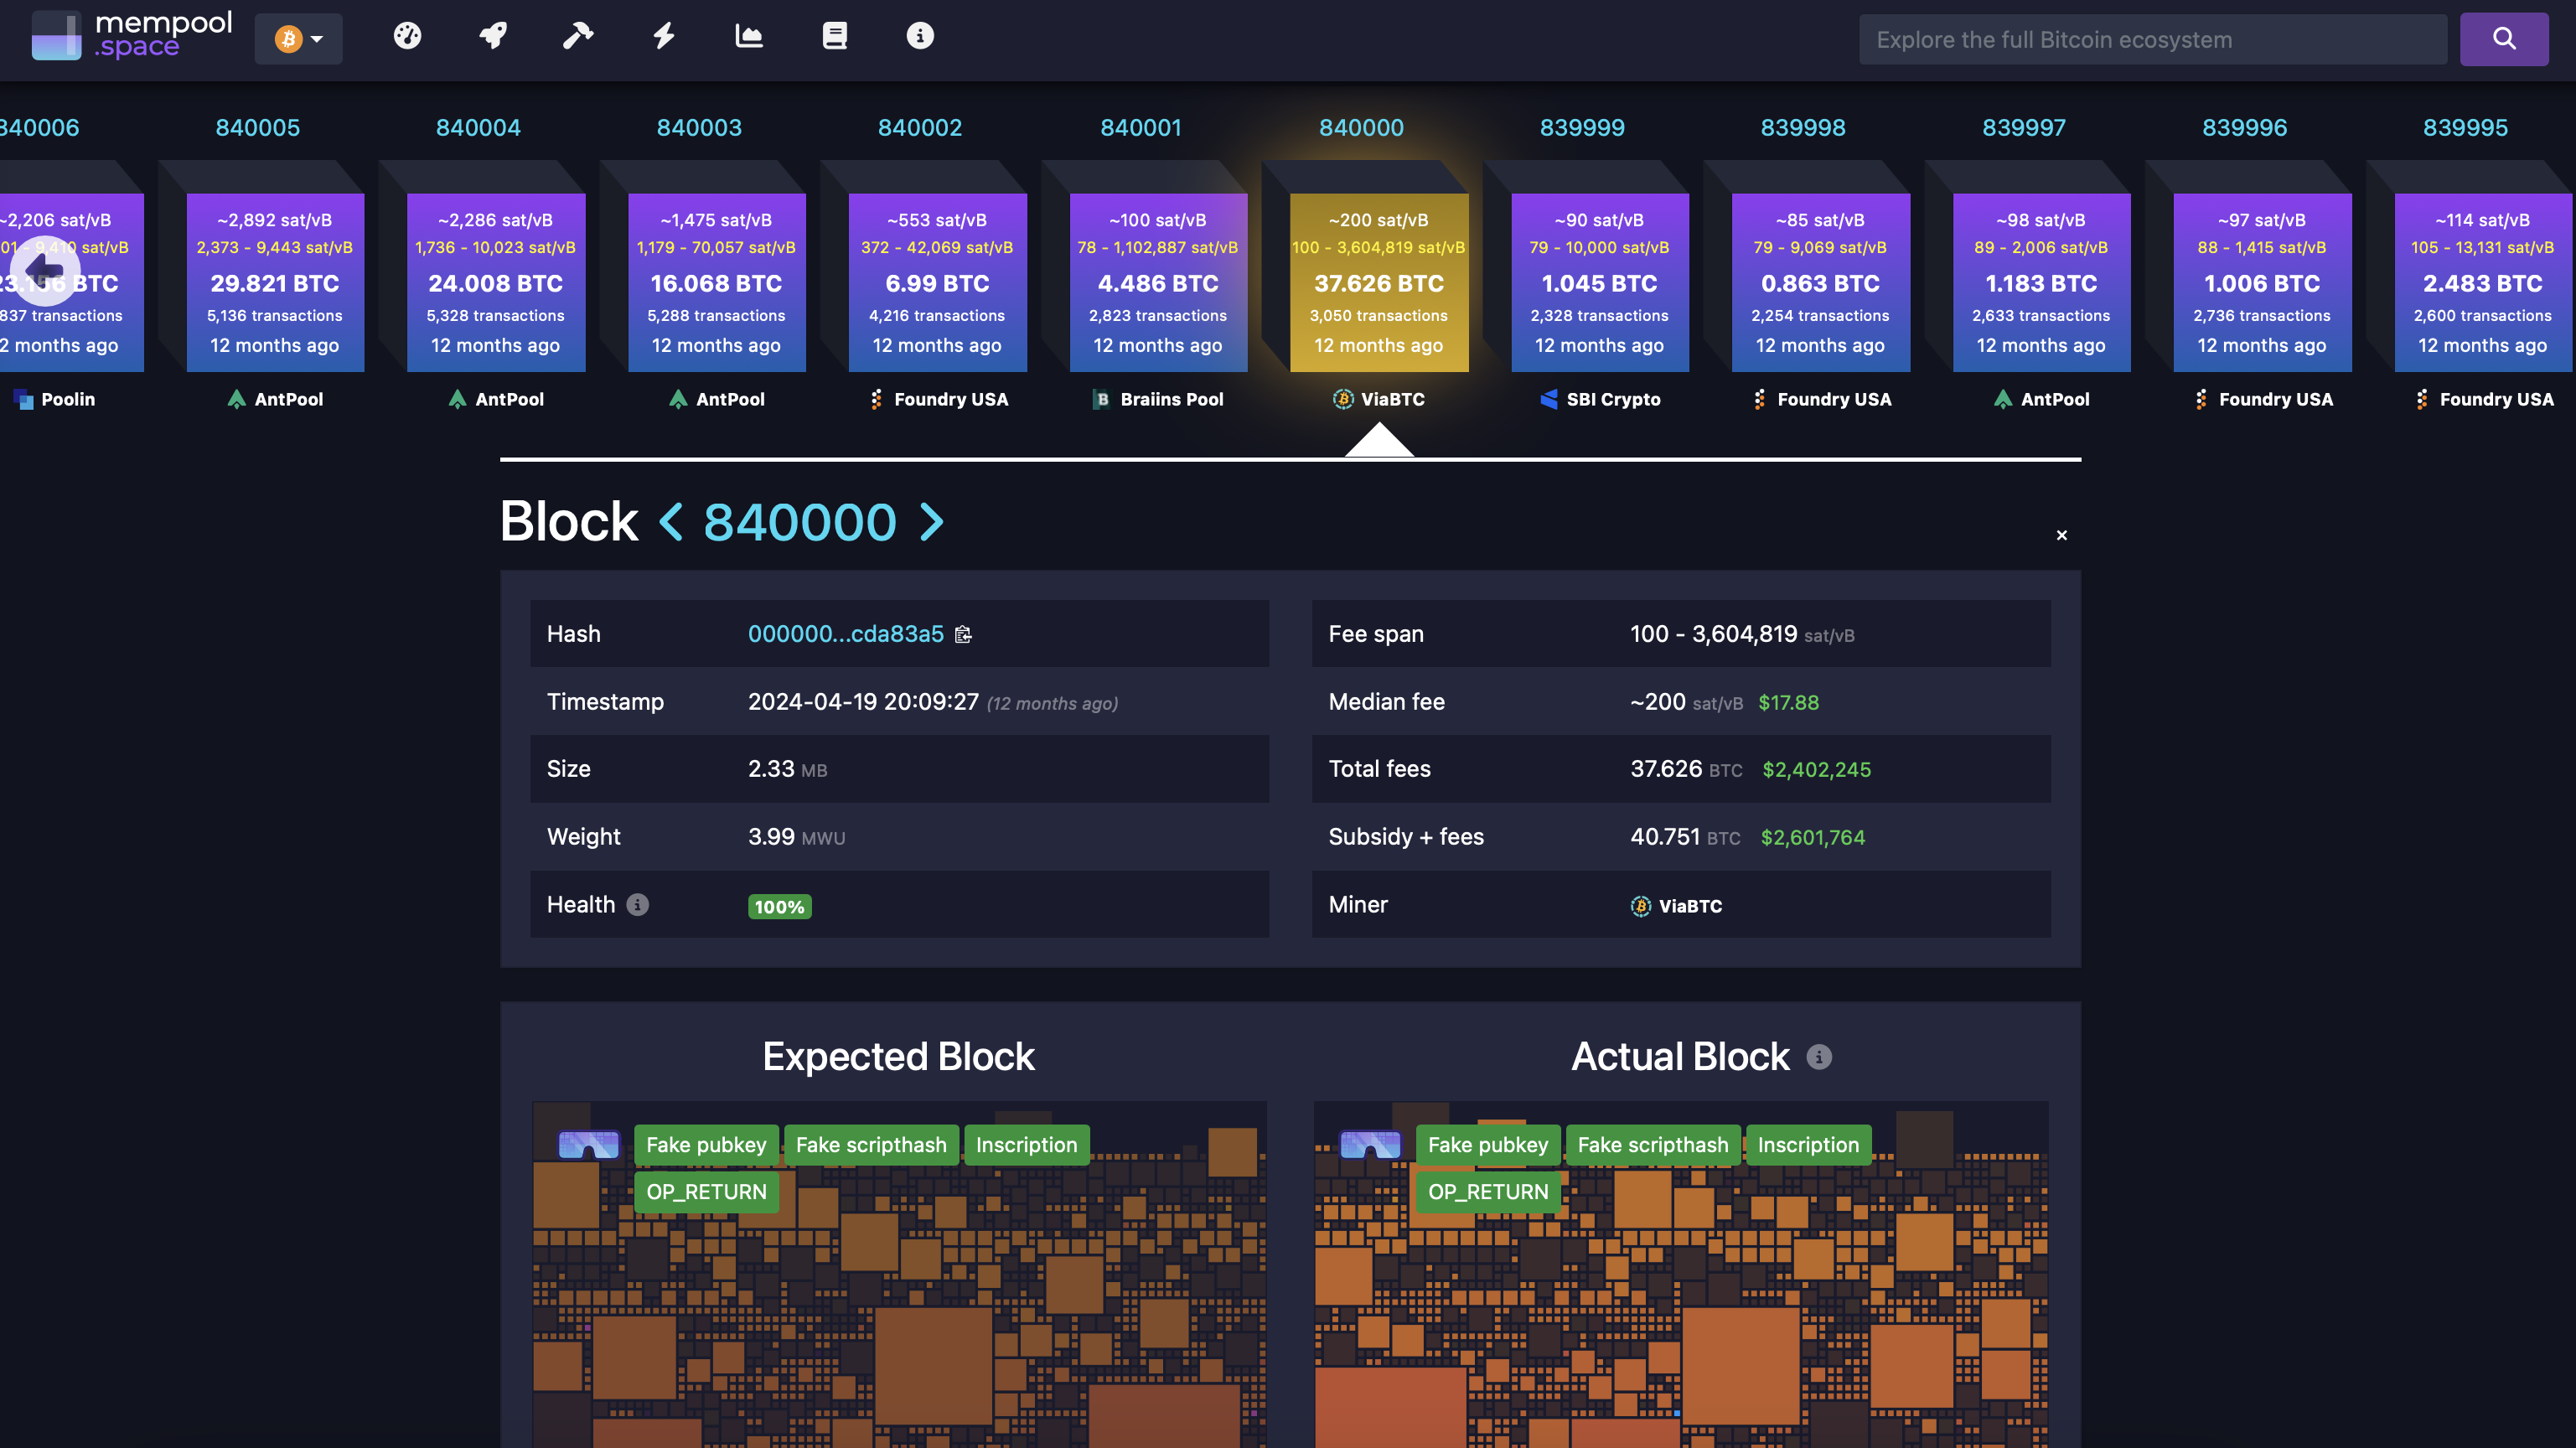Select the 29.821 BTC block cube
The image size is (2576, 1448).
click(275, 282)
